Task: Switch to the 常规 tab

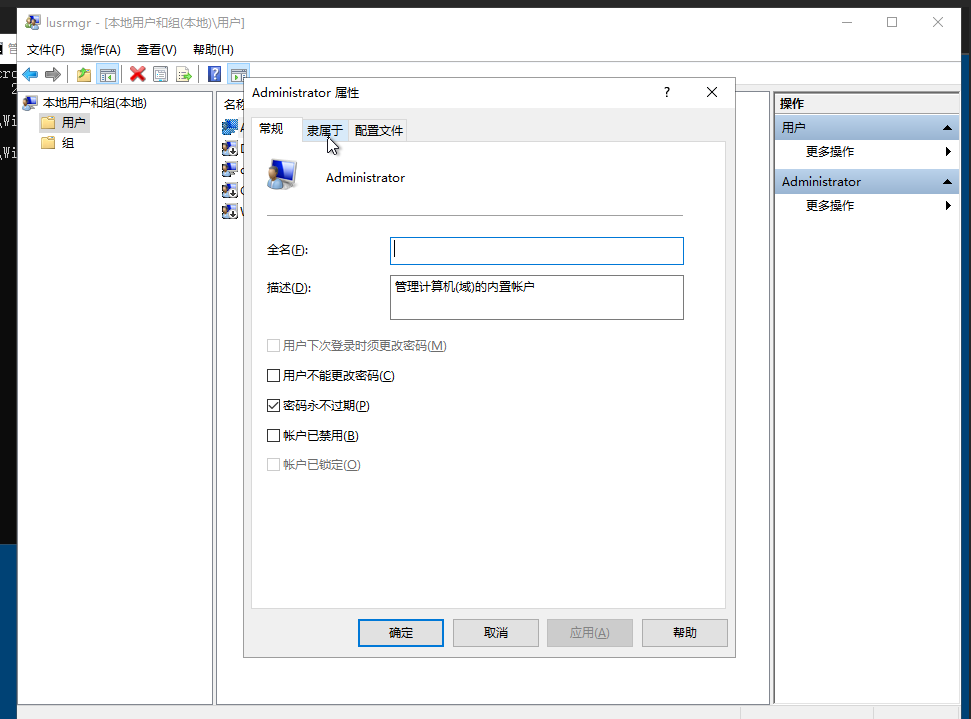Action: 271,129
